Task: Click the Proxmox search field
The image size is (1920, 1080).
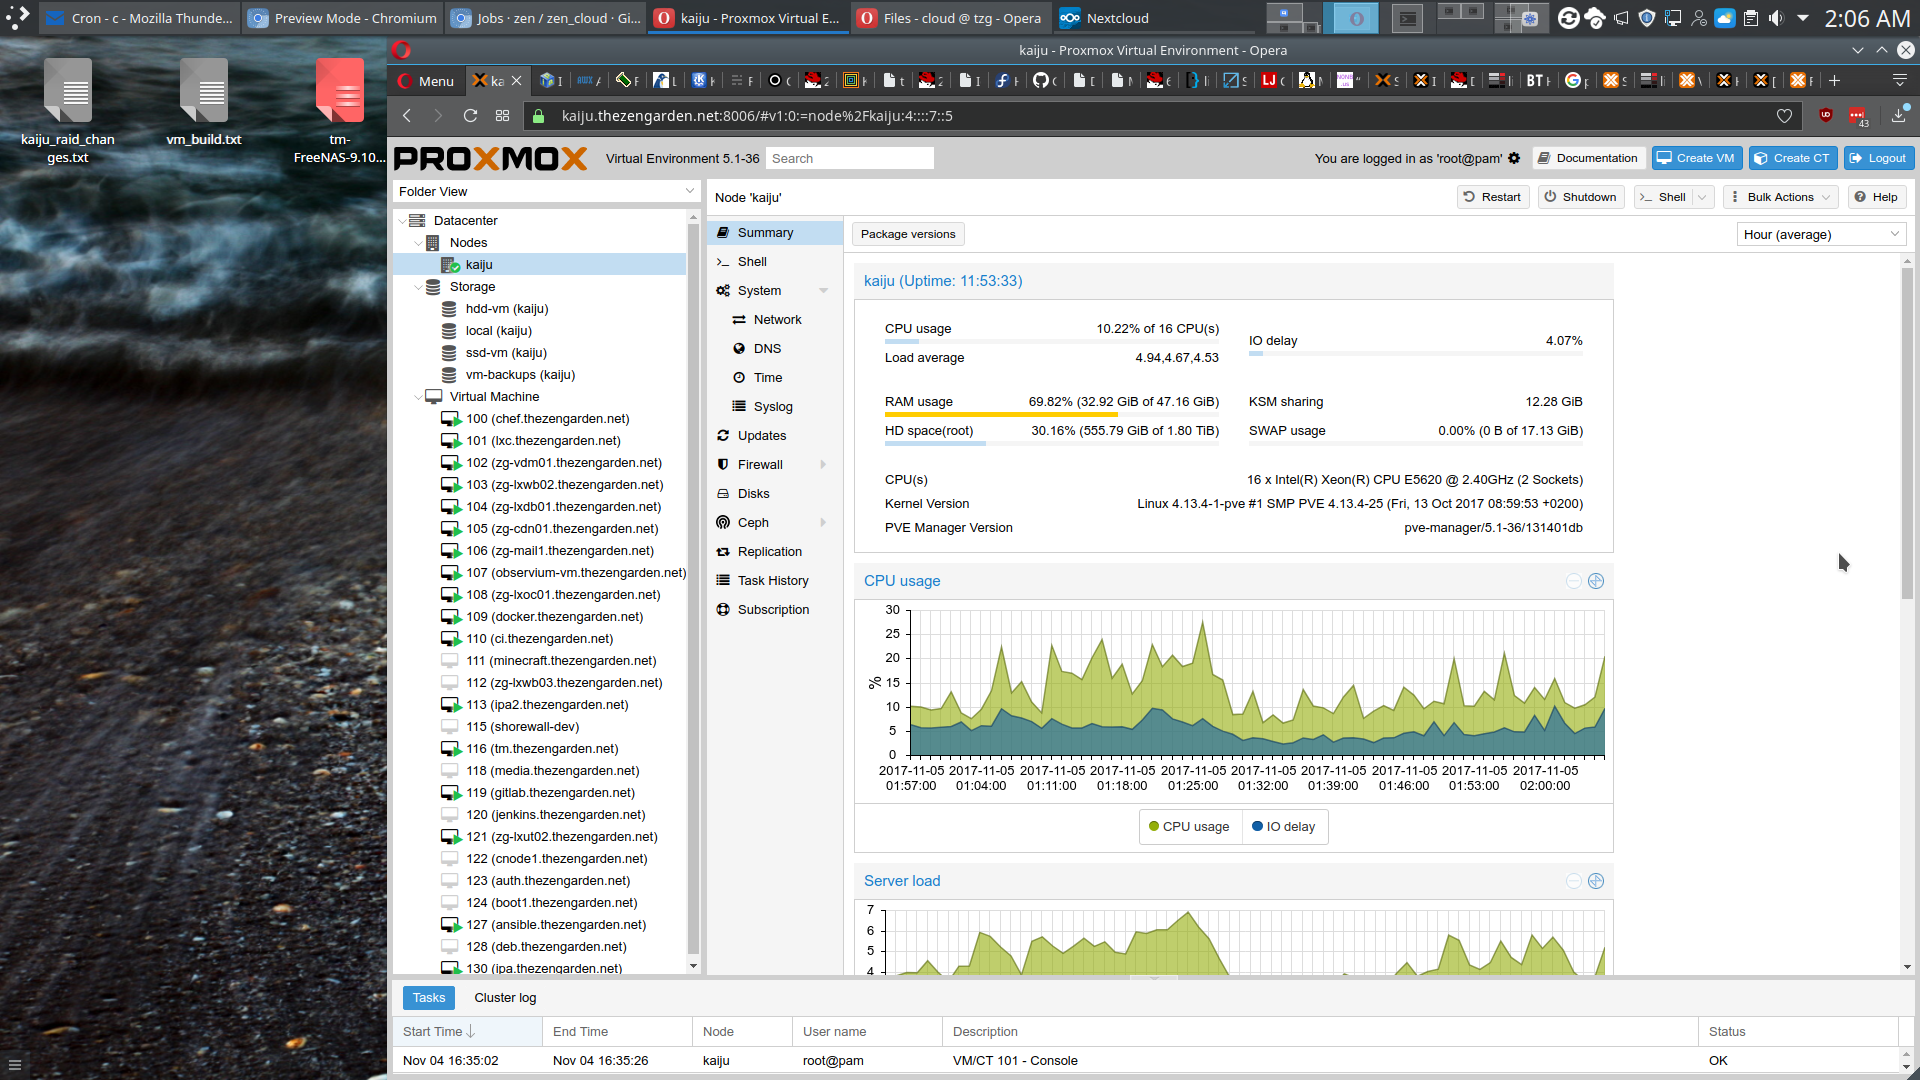Action: point(850,159)
